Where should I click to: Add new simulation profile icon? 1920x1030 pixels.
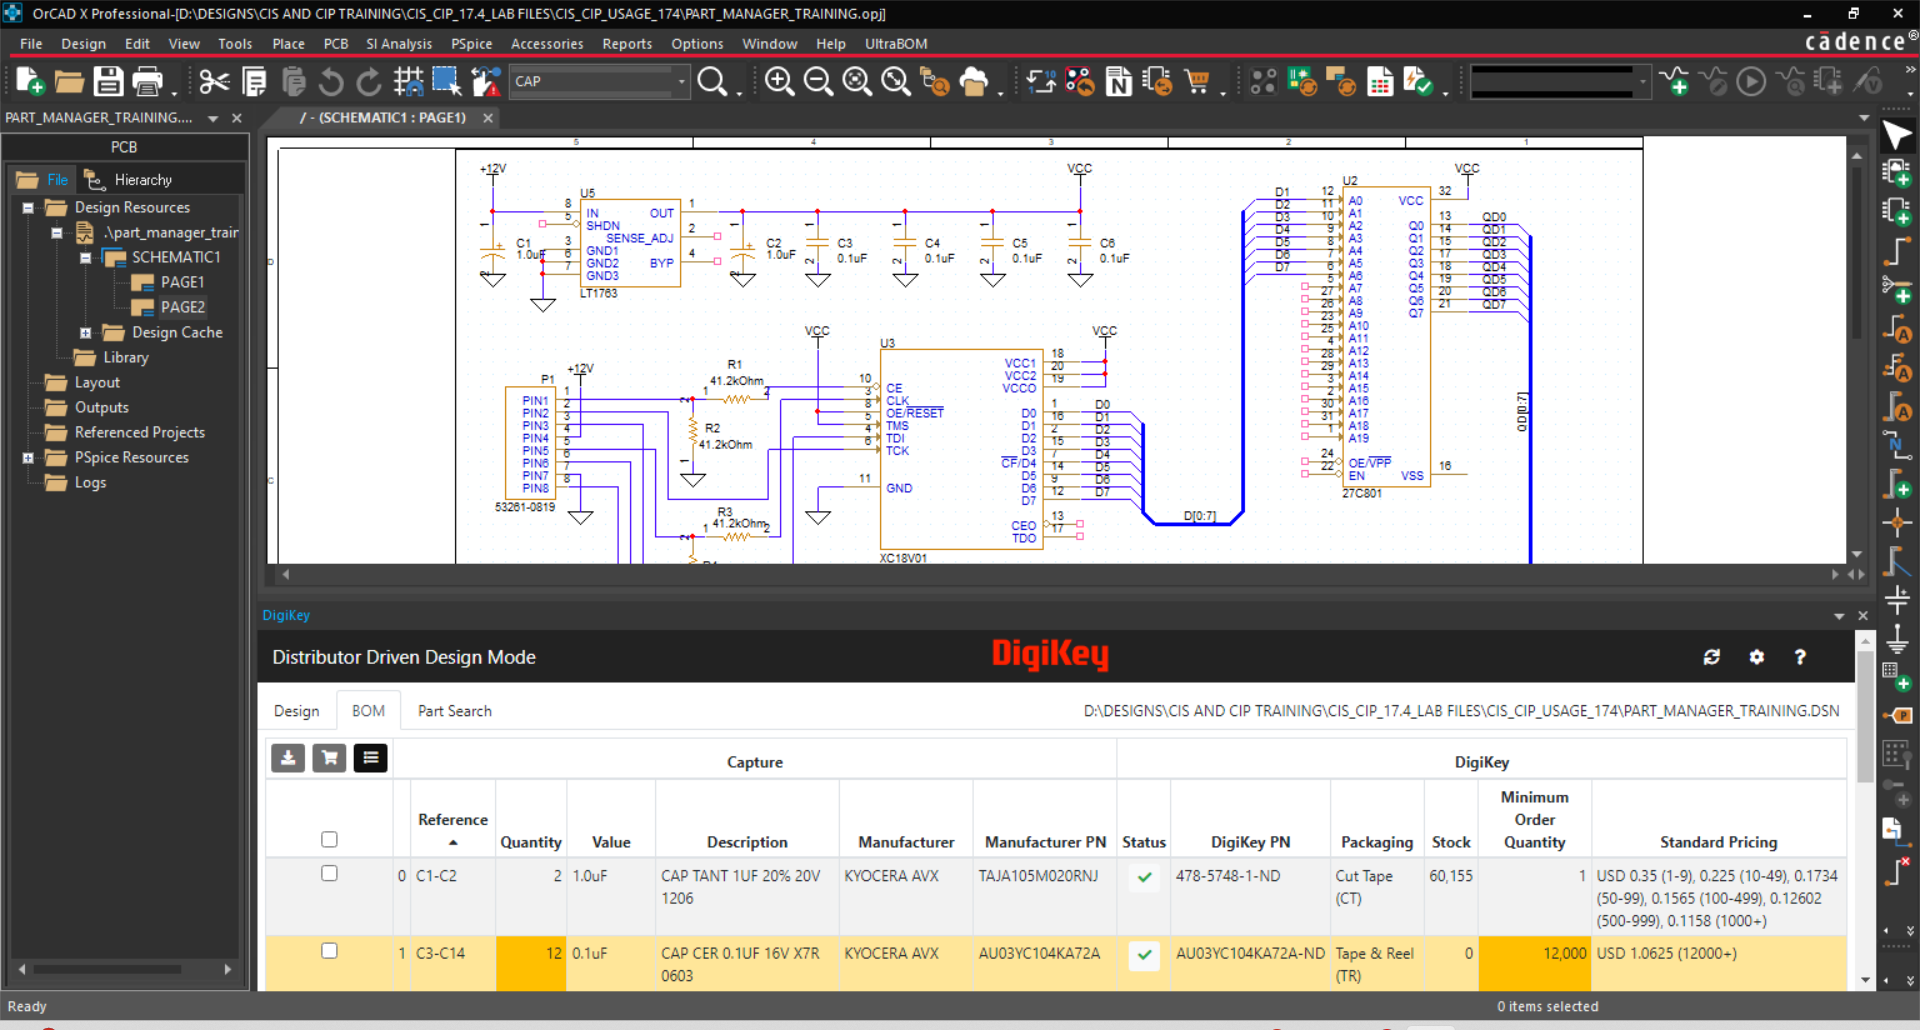pos(1674,81)
